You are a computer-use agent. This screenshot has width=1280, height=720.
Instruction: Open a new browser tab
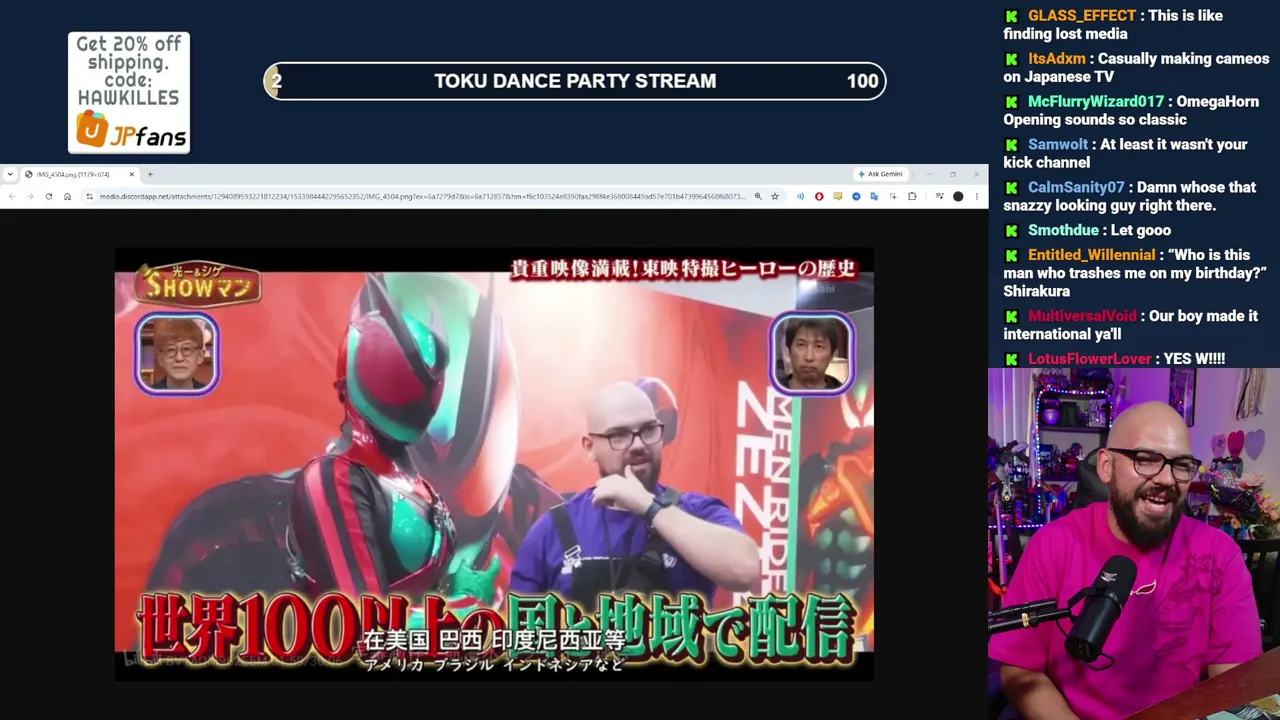tap(150, 175)
